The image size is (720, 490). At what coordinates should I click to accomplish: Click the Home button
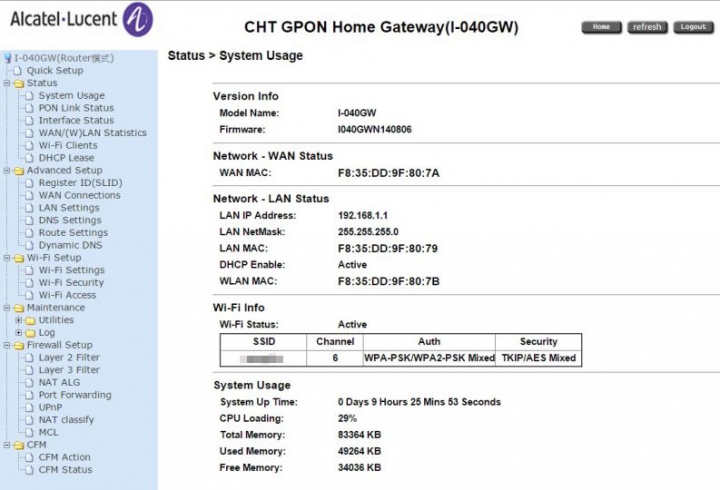(601, 27)
